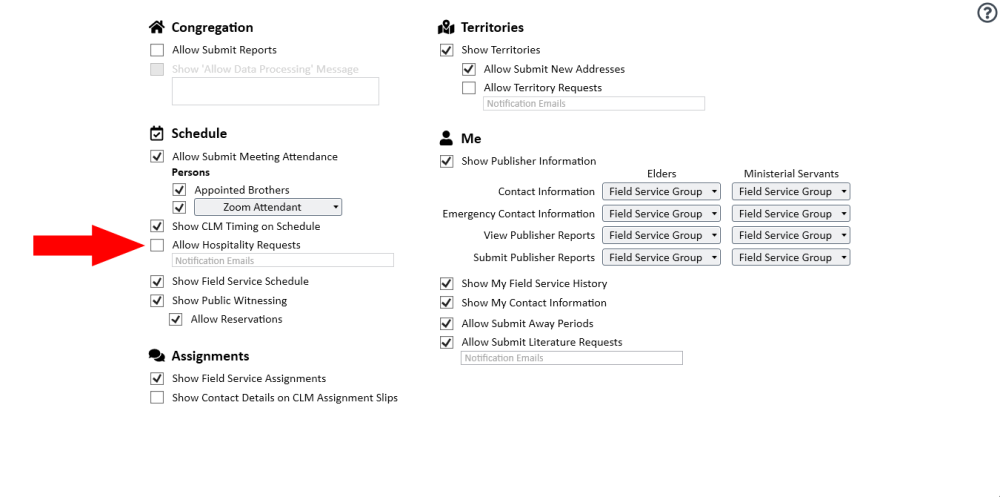
Task: Open Elders Contact Information dropdown
Action: [661, 191]
